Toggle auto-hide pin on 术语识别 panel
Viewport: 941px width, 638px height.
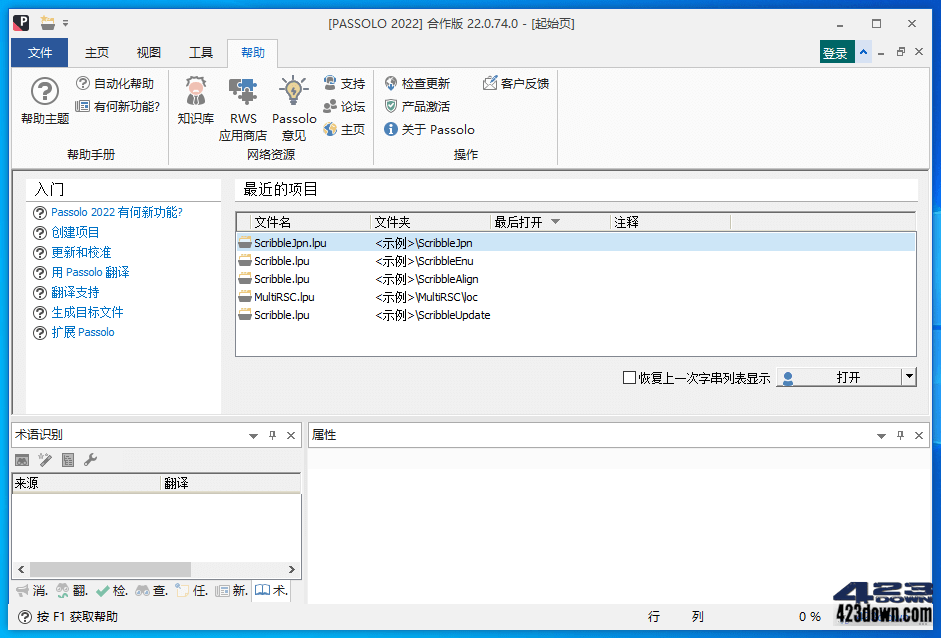coord(270,435)
